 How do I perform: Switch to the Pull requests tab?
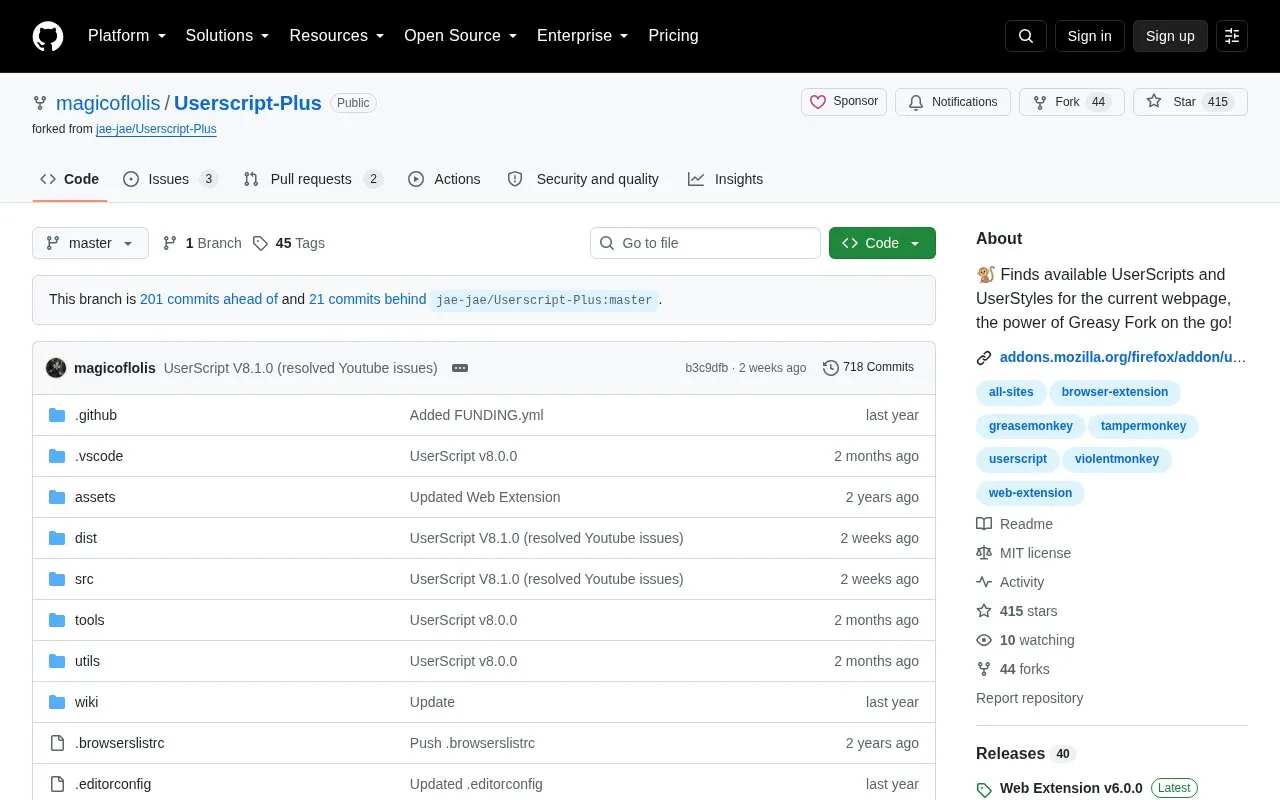(x=313, y=179)
